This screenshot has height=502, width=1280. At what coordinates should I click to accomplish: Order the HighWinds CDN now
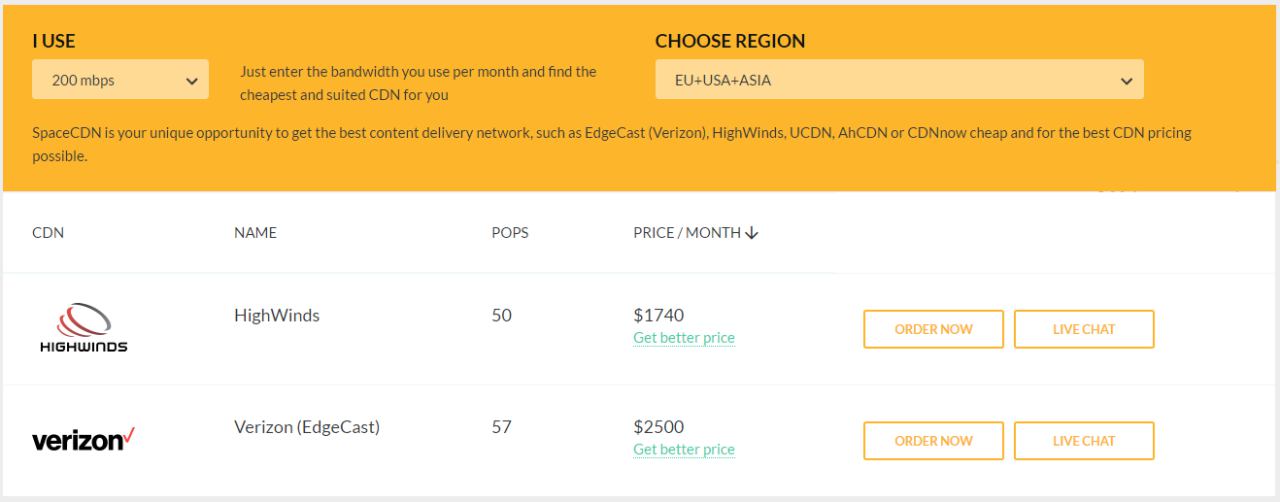coord(933,329)
